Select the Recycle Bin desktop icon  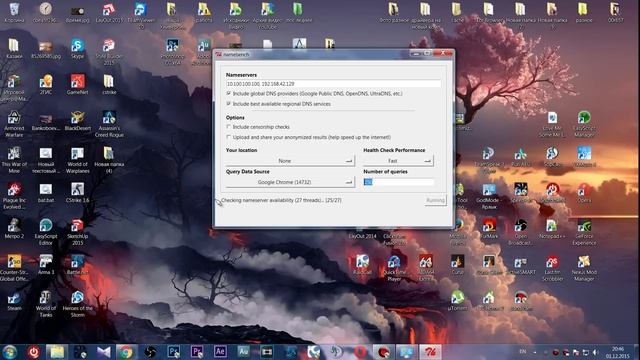14,12
